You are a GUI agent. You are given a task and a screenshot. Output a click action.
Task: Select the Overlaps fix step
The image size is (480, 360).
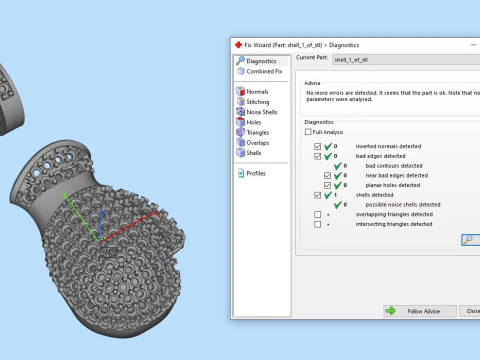point(253,143)
